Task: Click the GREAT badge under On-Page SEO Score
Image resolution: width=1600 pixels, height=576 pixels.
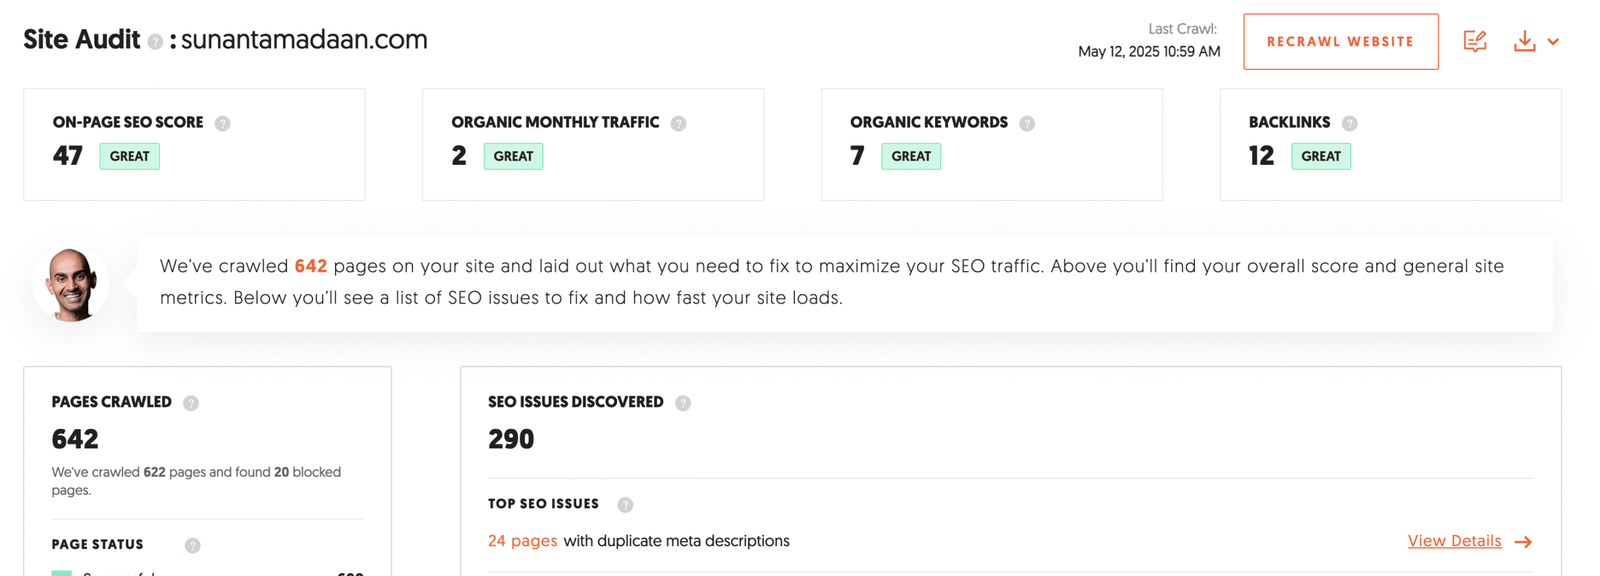Action: [129, 156]
